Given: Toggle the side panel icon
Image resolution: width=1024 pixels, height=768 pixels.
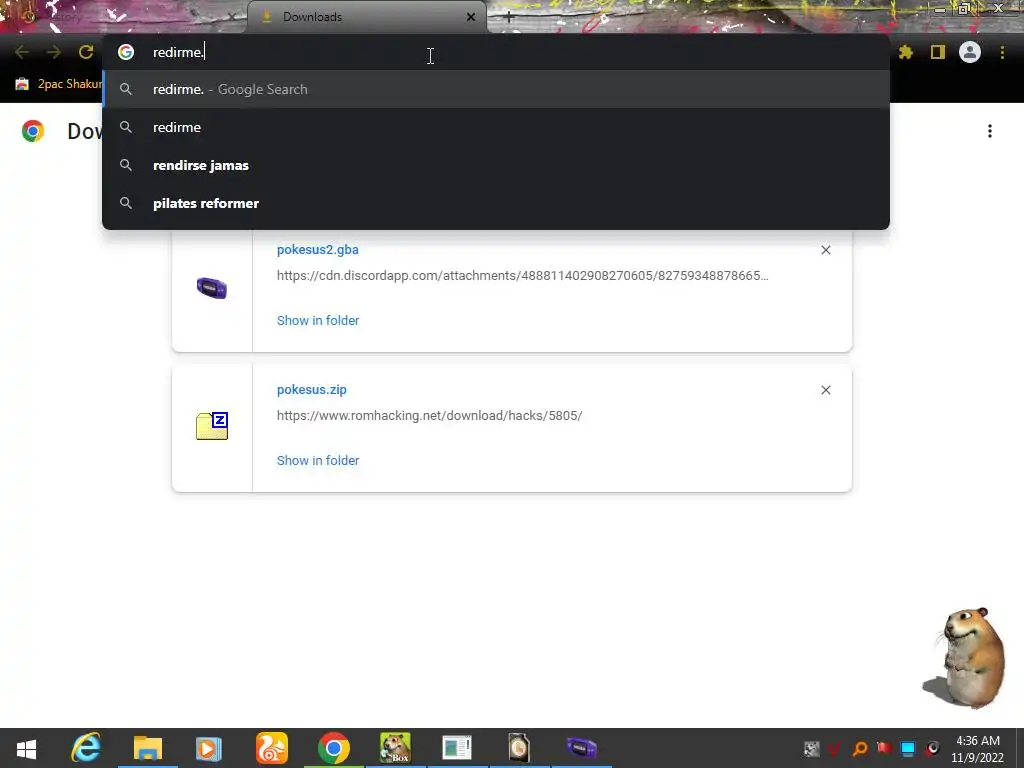Looking at the screenshot, I should pyautogui.click(x=938, y=52).
